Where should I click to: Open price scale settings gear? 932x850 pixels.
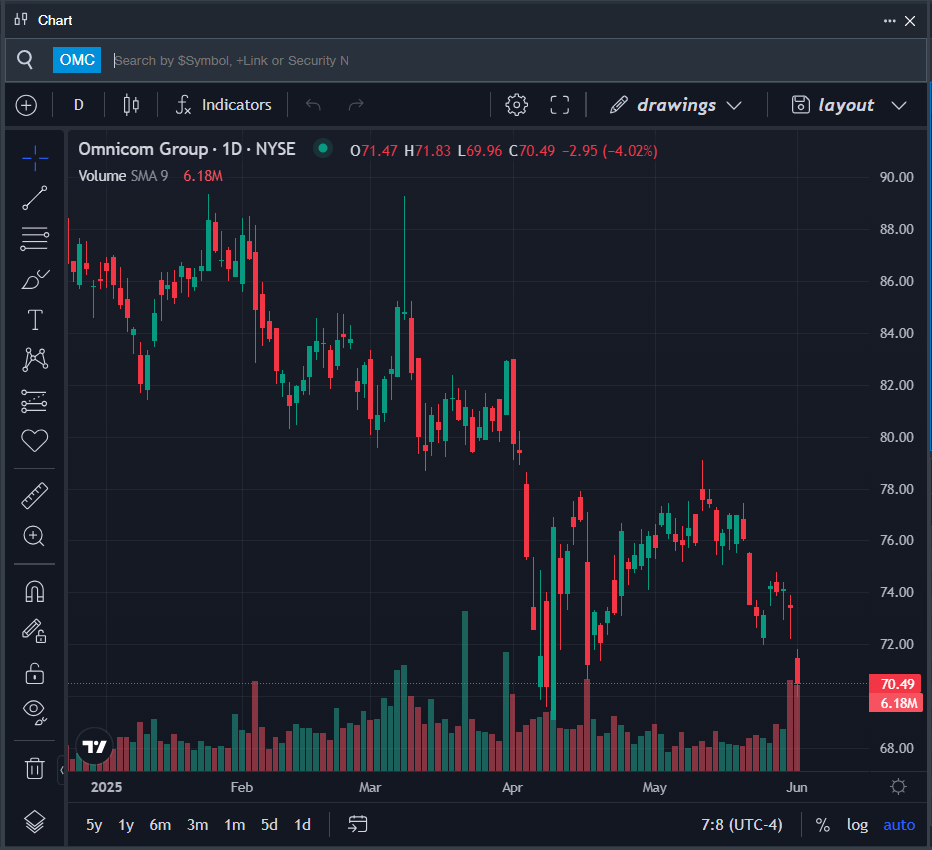click(x=899, y=787)
